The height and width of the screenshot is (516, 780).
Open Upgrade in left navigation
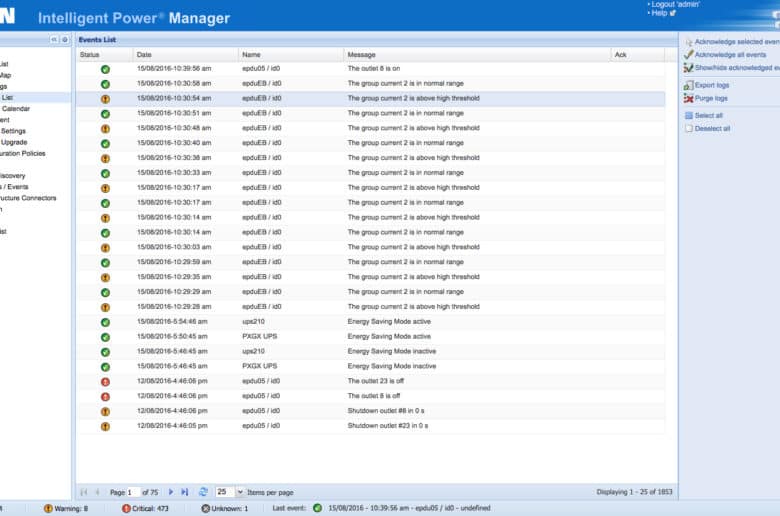pos(14,142)
